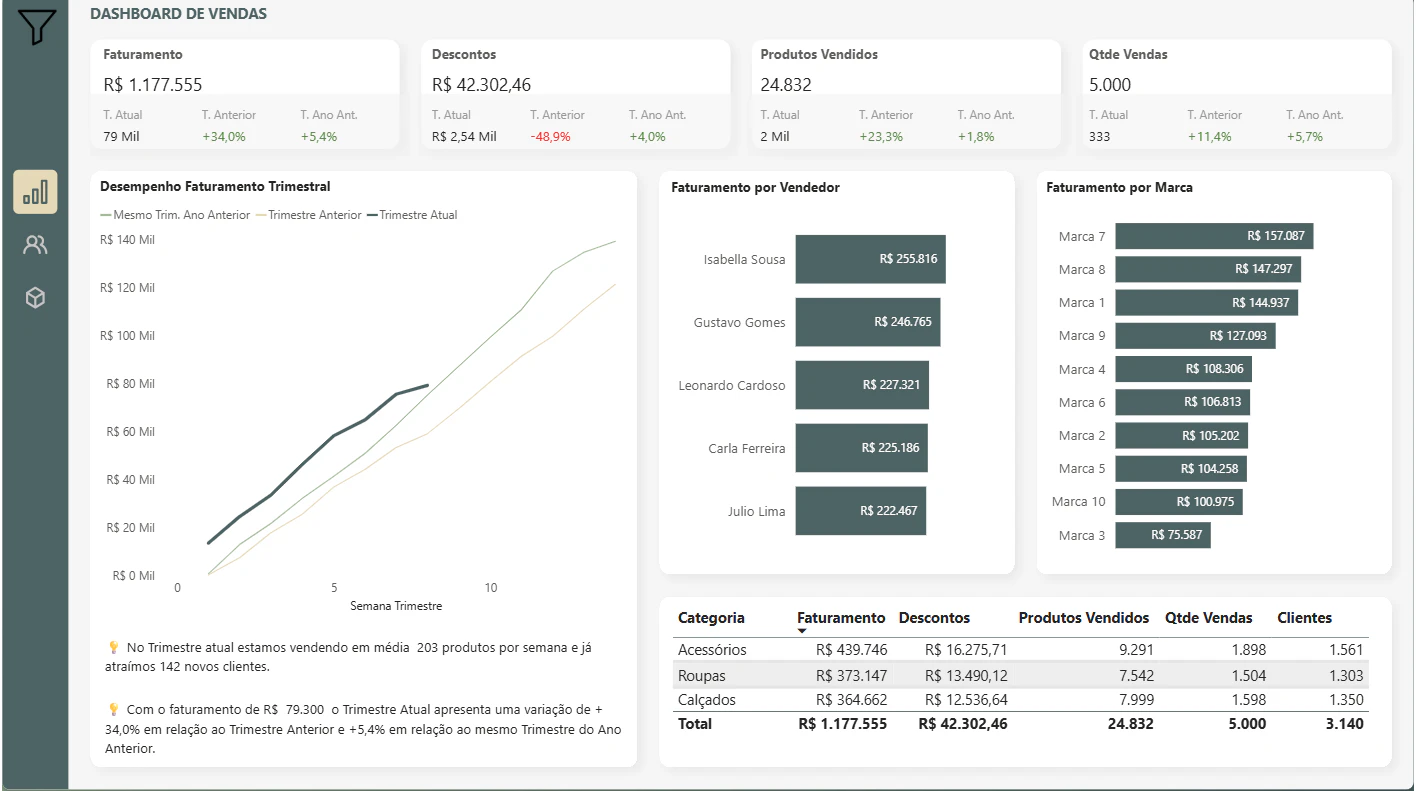
Task: Sort table by Descontos column header
Action: click(x=934, y=618)
